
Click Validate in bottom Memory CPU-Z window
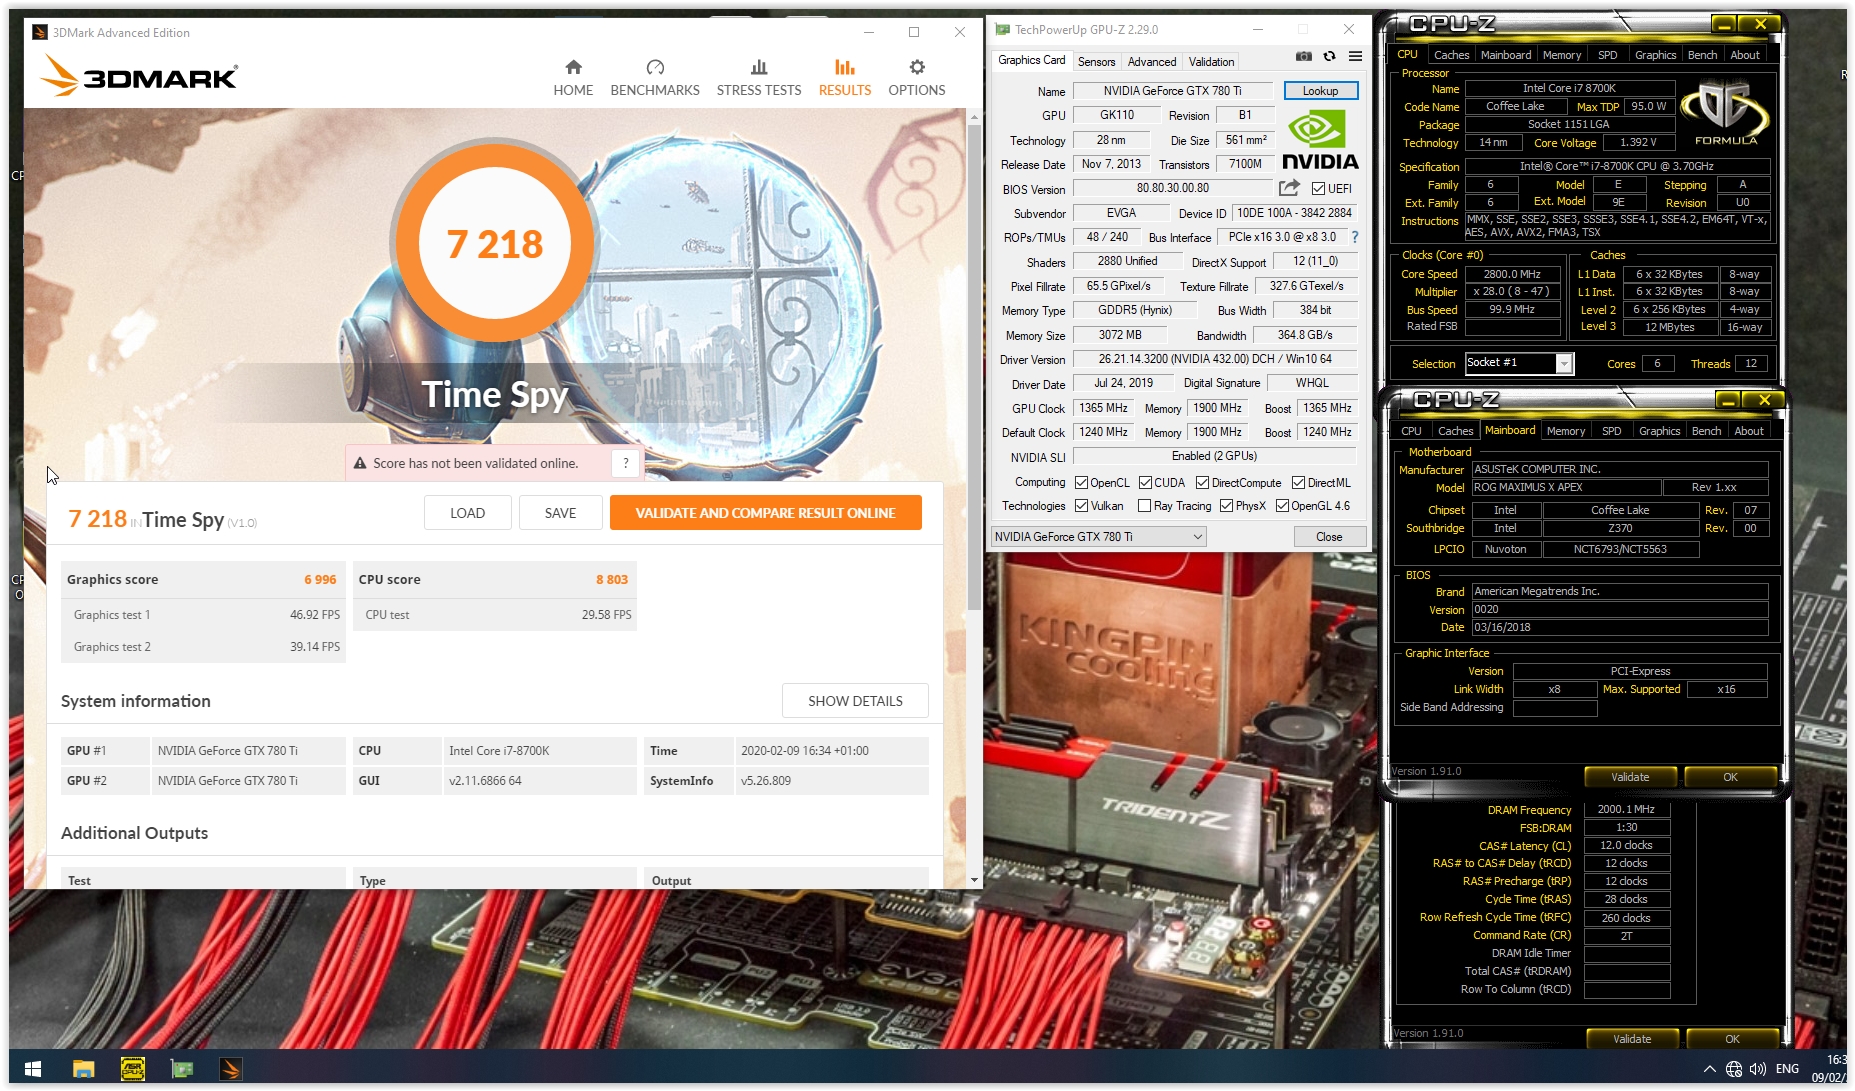1632,1039
